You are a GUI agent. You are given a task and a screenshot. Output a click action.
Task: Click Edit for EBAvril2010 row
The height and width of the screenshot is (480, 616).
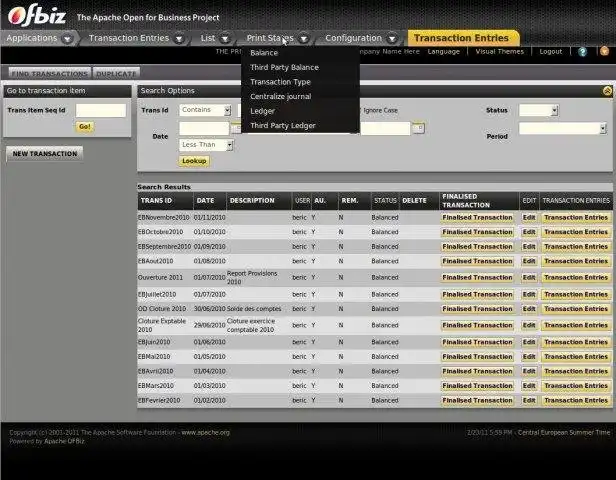[x=529, y=371]
